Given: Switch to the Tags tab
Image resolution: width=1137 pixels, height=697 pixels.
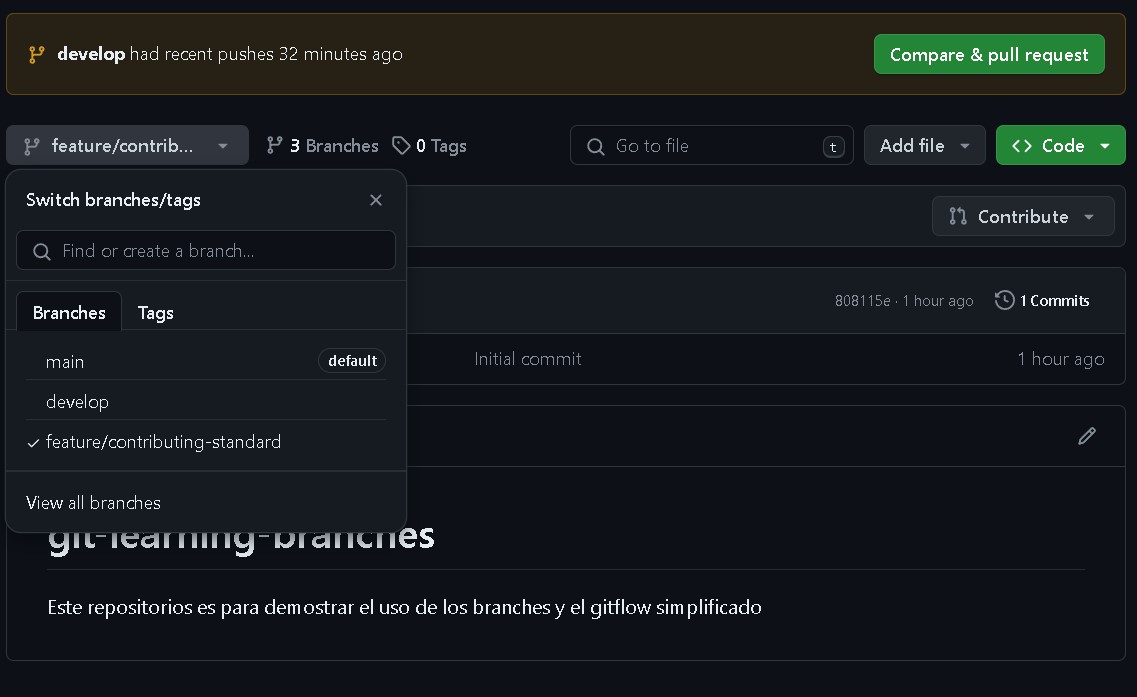Looking at the screenshot, I should click(x=155, y=313).
